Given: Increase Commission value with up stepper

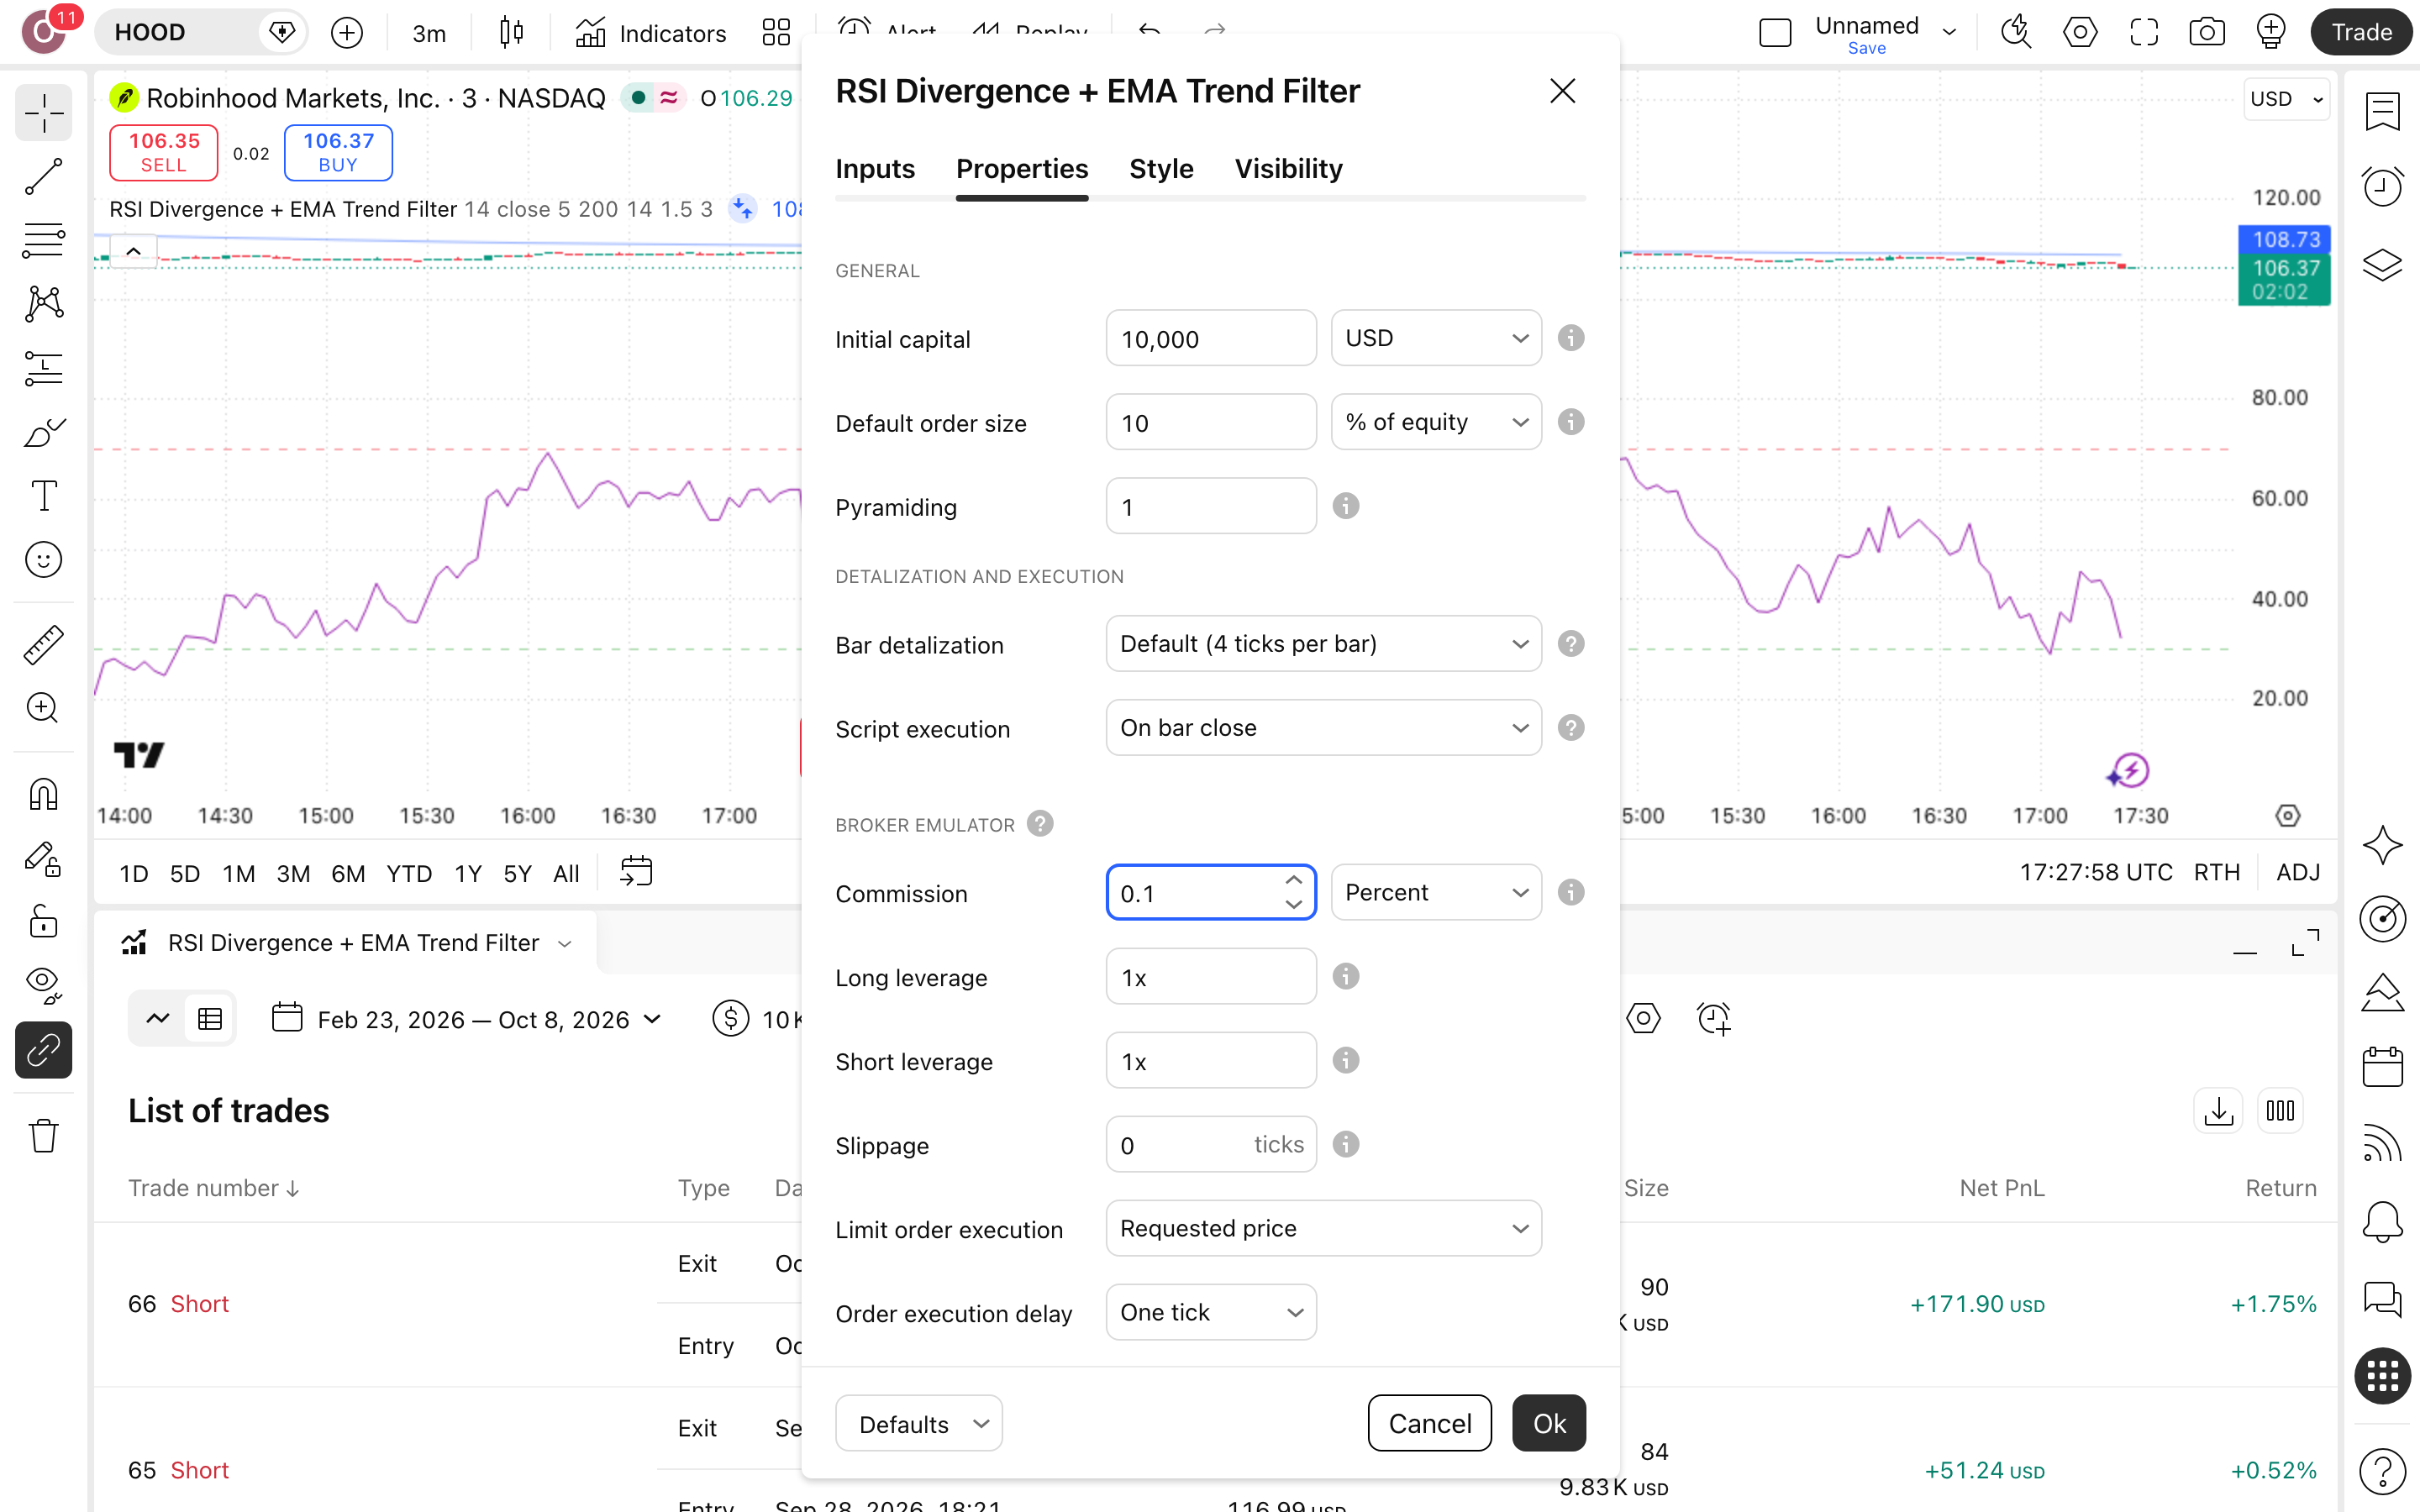Looking at the screenshot, I should (x=1293, y=880).
